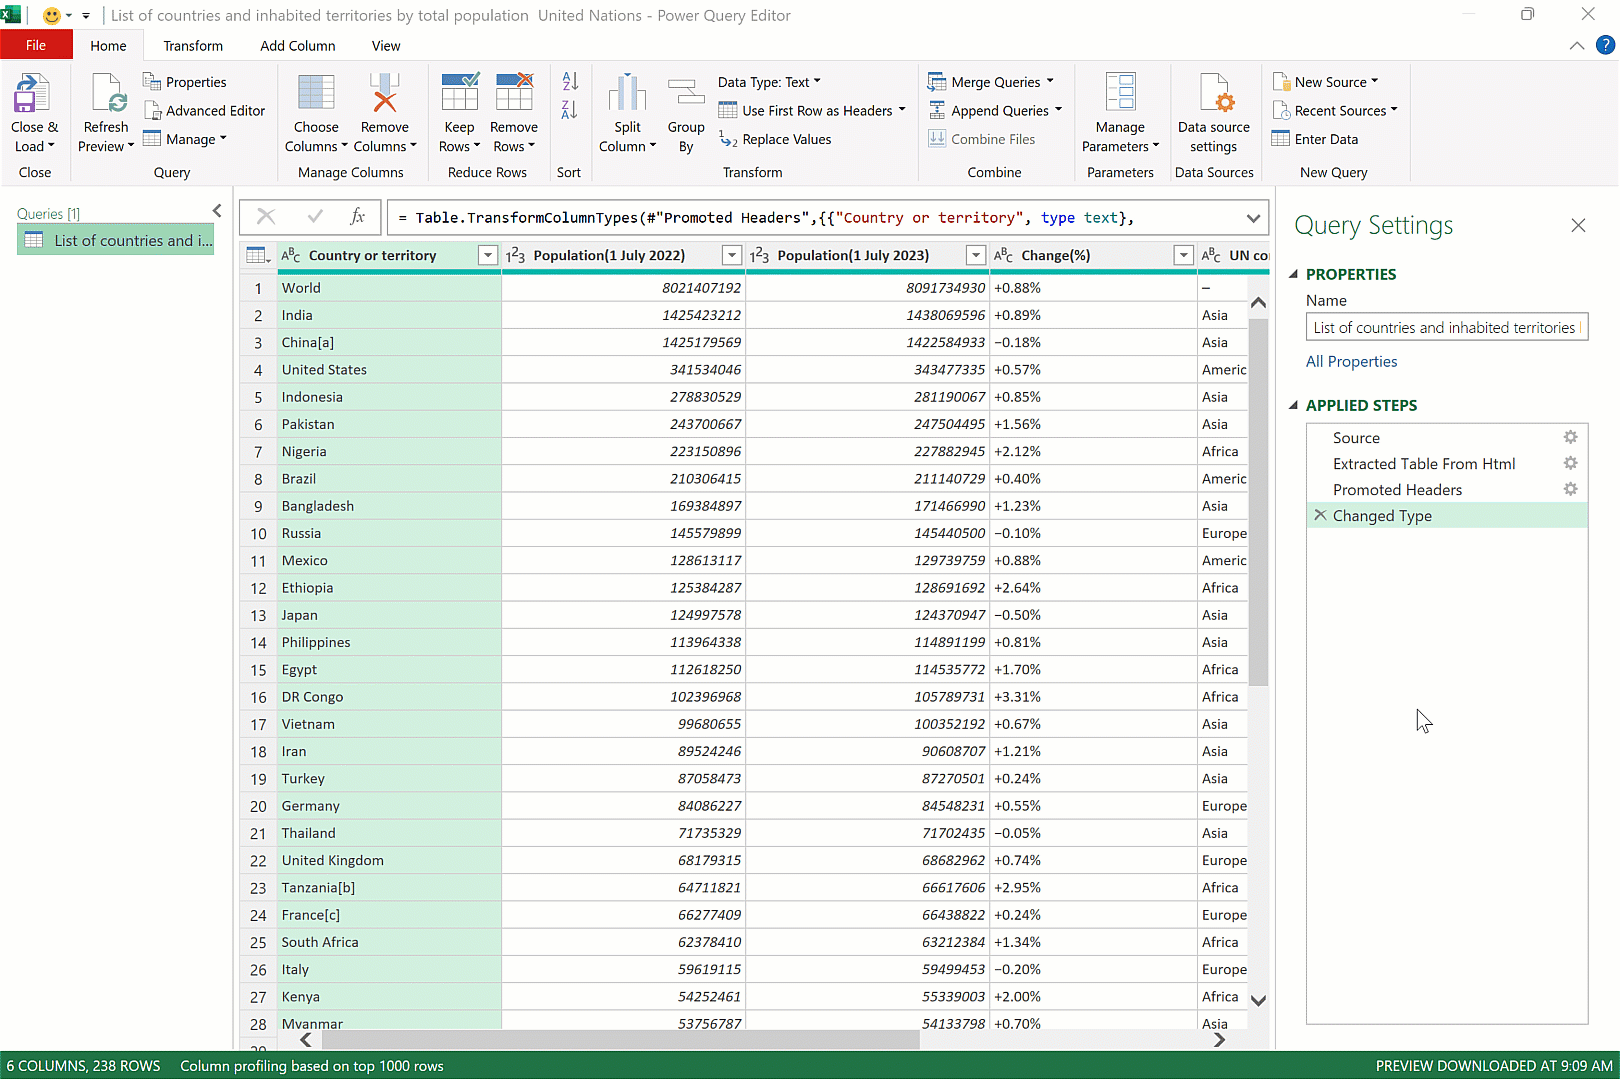The width and height of the screenshot is (1620, 1080).
Task: Switch to the Transform tab
Action: click(x=193, y=46)
